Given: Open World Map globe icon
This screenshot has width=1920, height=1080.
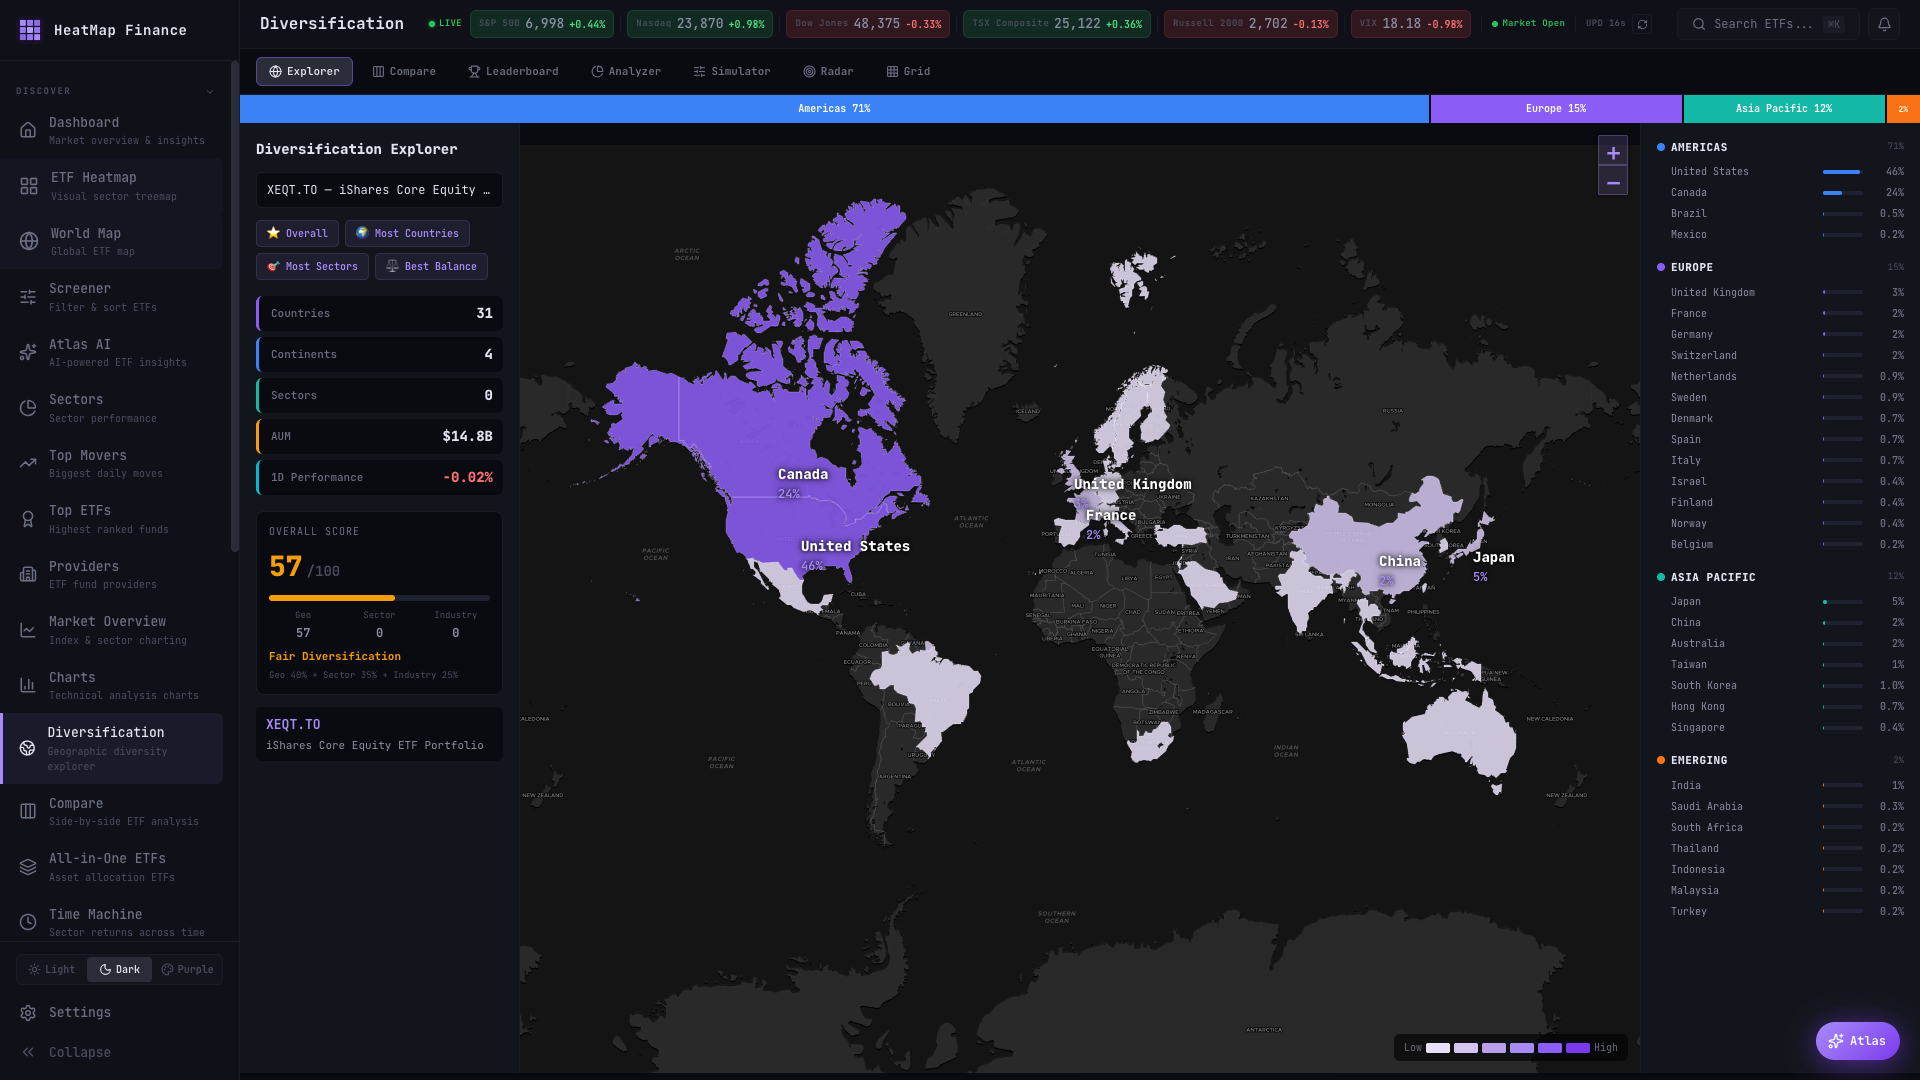Looking at the screenshot, I should click(x=29, y=241).
